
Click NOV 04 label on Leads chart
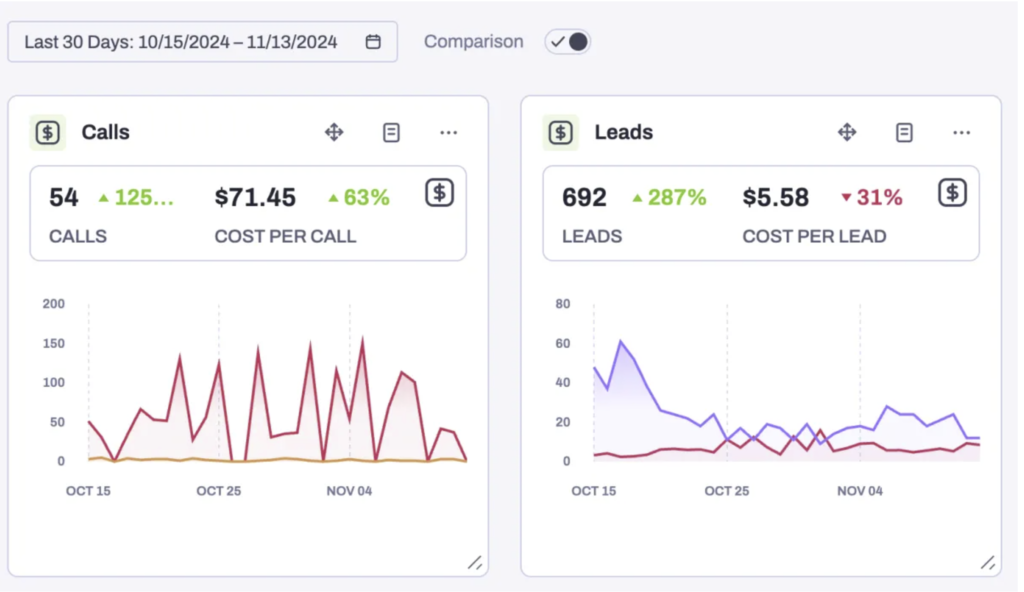click(860, 491)
